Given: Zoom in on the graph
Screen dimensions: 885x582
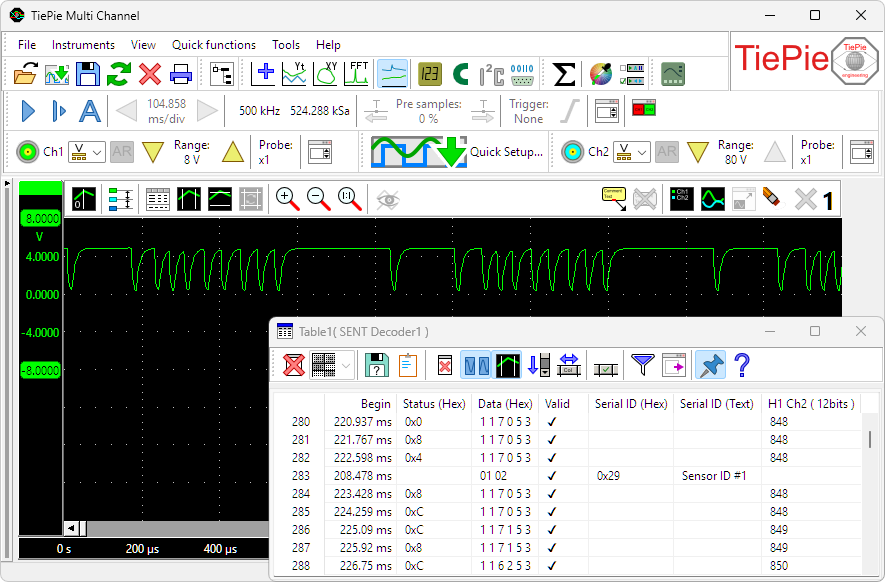Looking at the screenshot, I should coord(287,199).
